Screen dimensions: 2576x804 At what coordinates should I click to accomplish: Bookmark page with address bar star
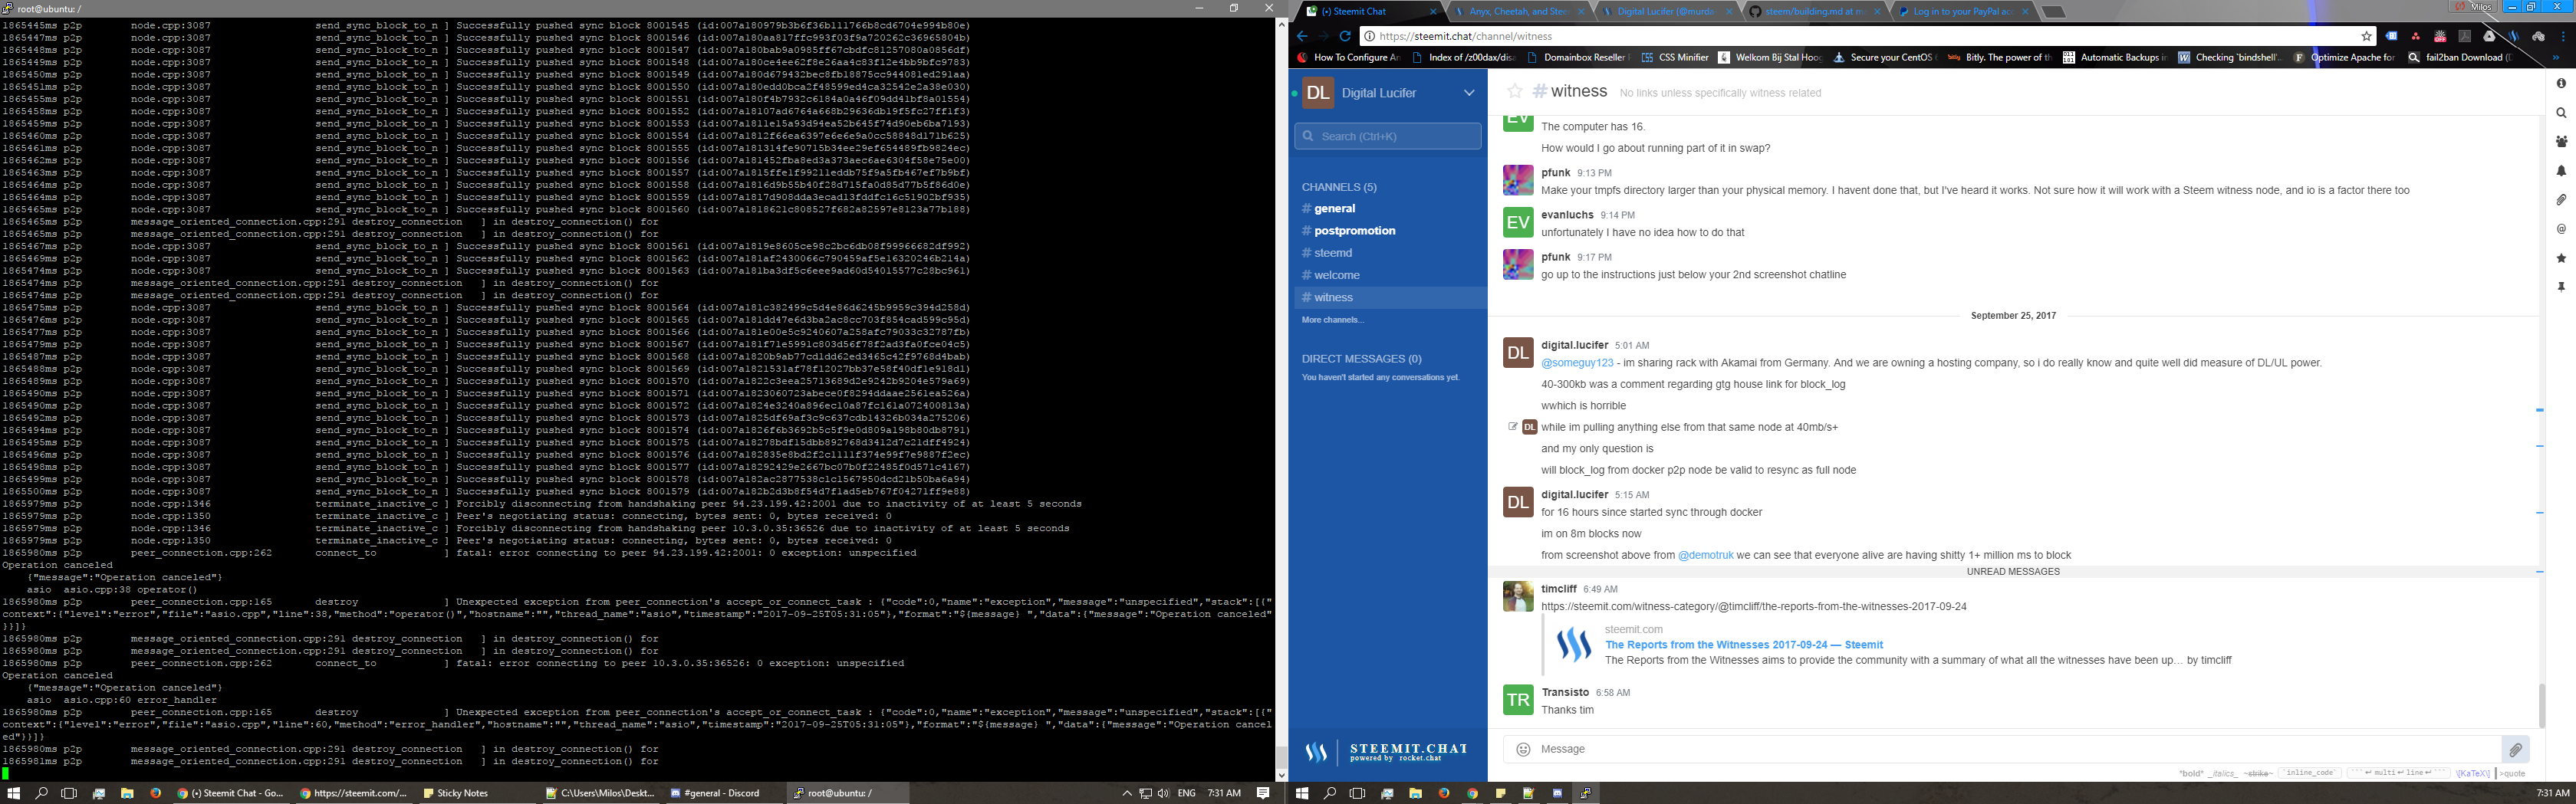pyautogui.click(x=2366, y=36)
